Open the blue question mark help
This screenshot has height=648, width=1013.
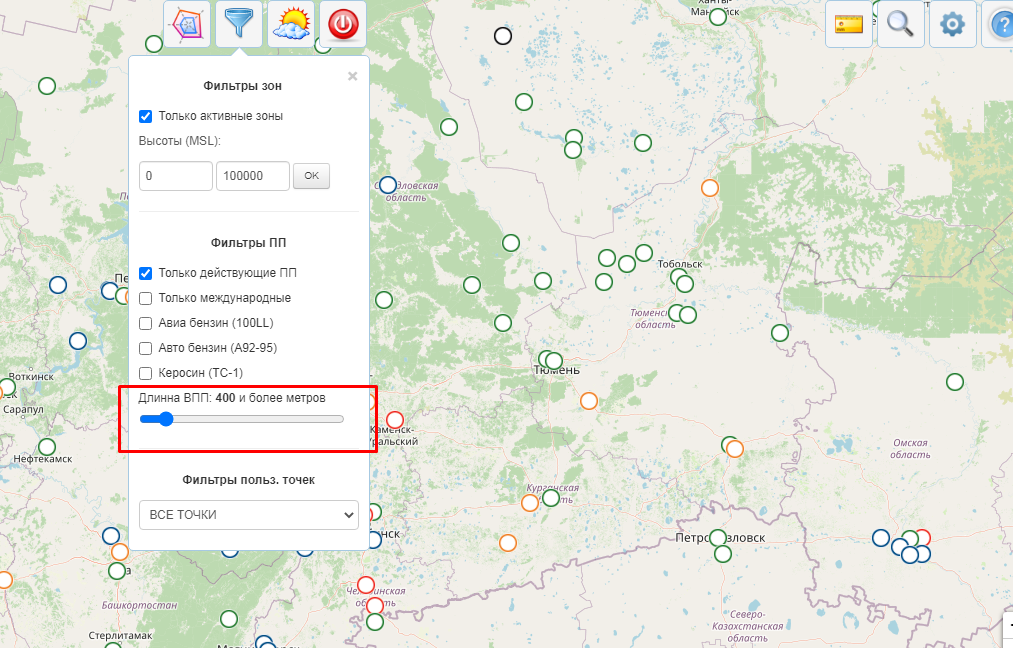1000,24
